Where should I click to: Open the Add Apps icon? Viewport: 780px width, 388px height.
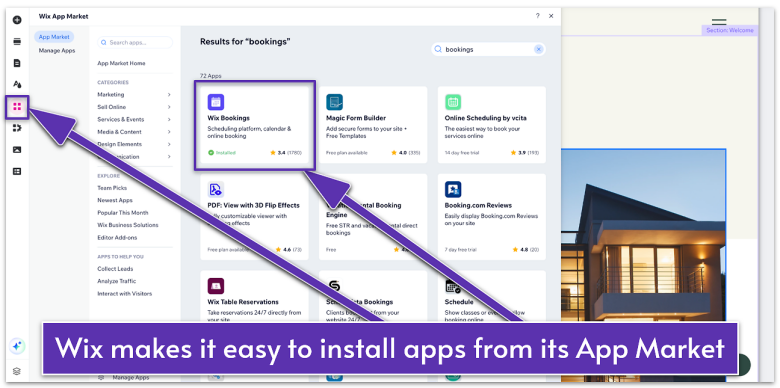point(17,106)
